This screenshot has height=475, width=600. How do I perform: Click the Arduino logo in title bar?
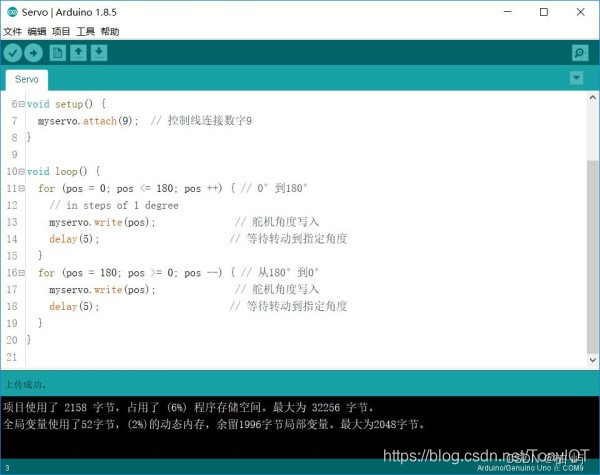(x=12, y=12)
